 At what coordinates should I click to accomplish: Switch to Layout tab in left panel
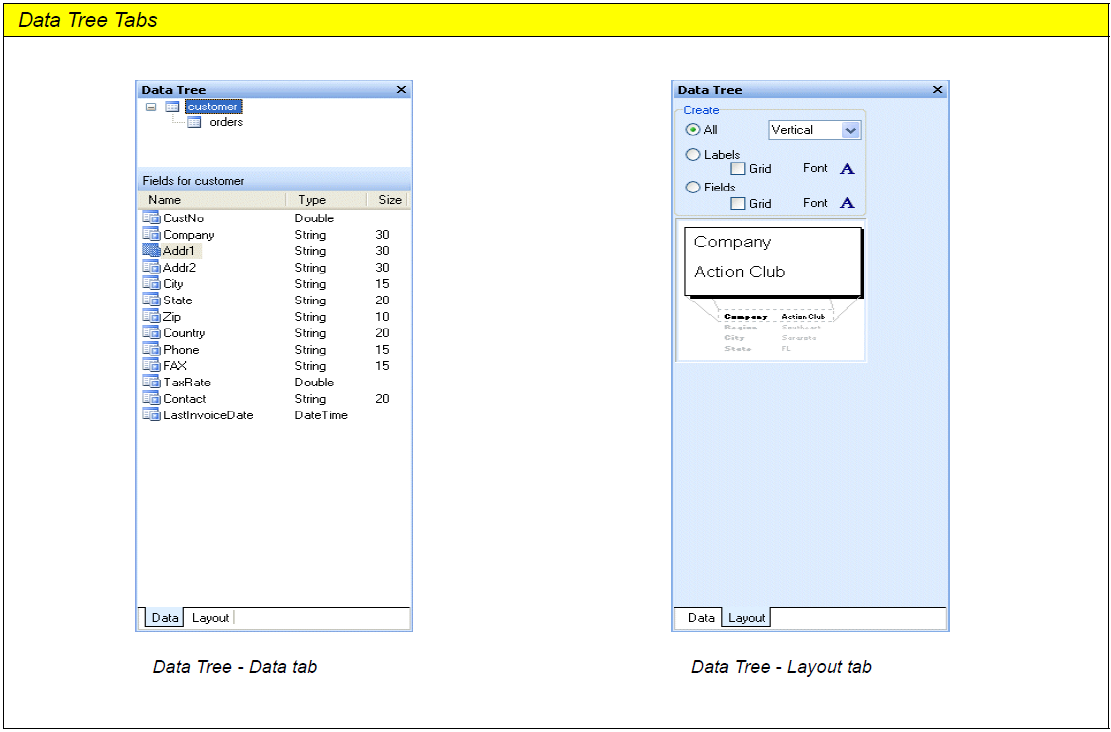coord(210,618)
